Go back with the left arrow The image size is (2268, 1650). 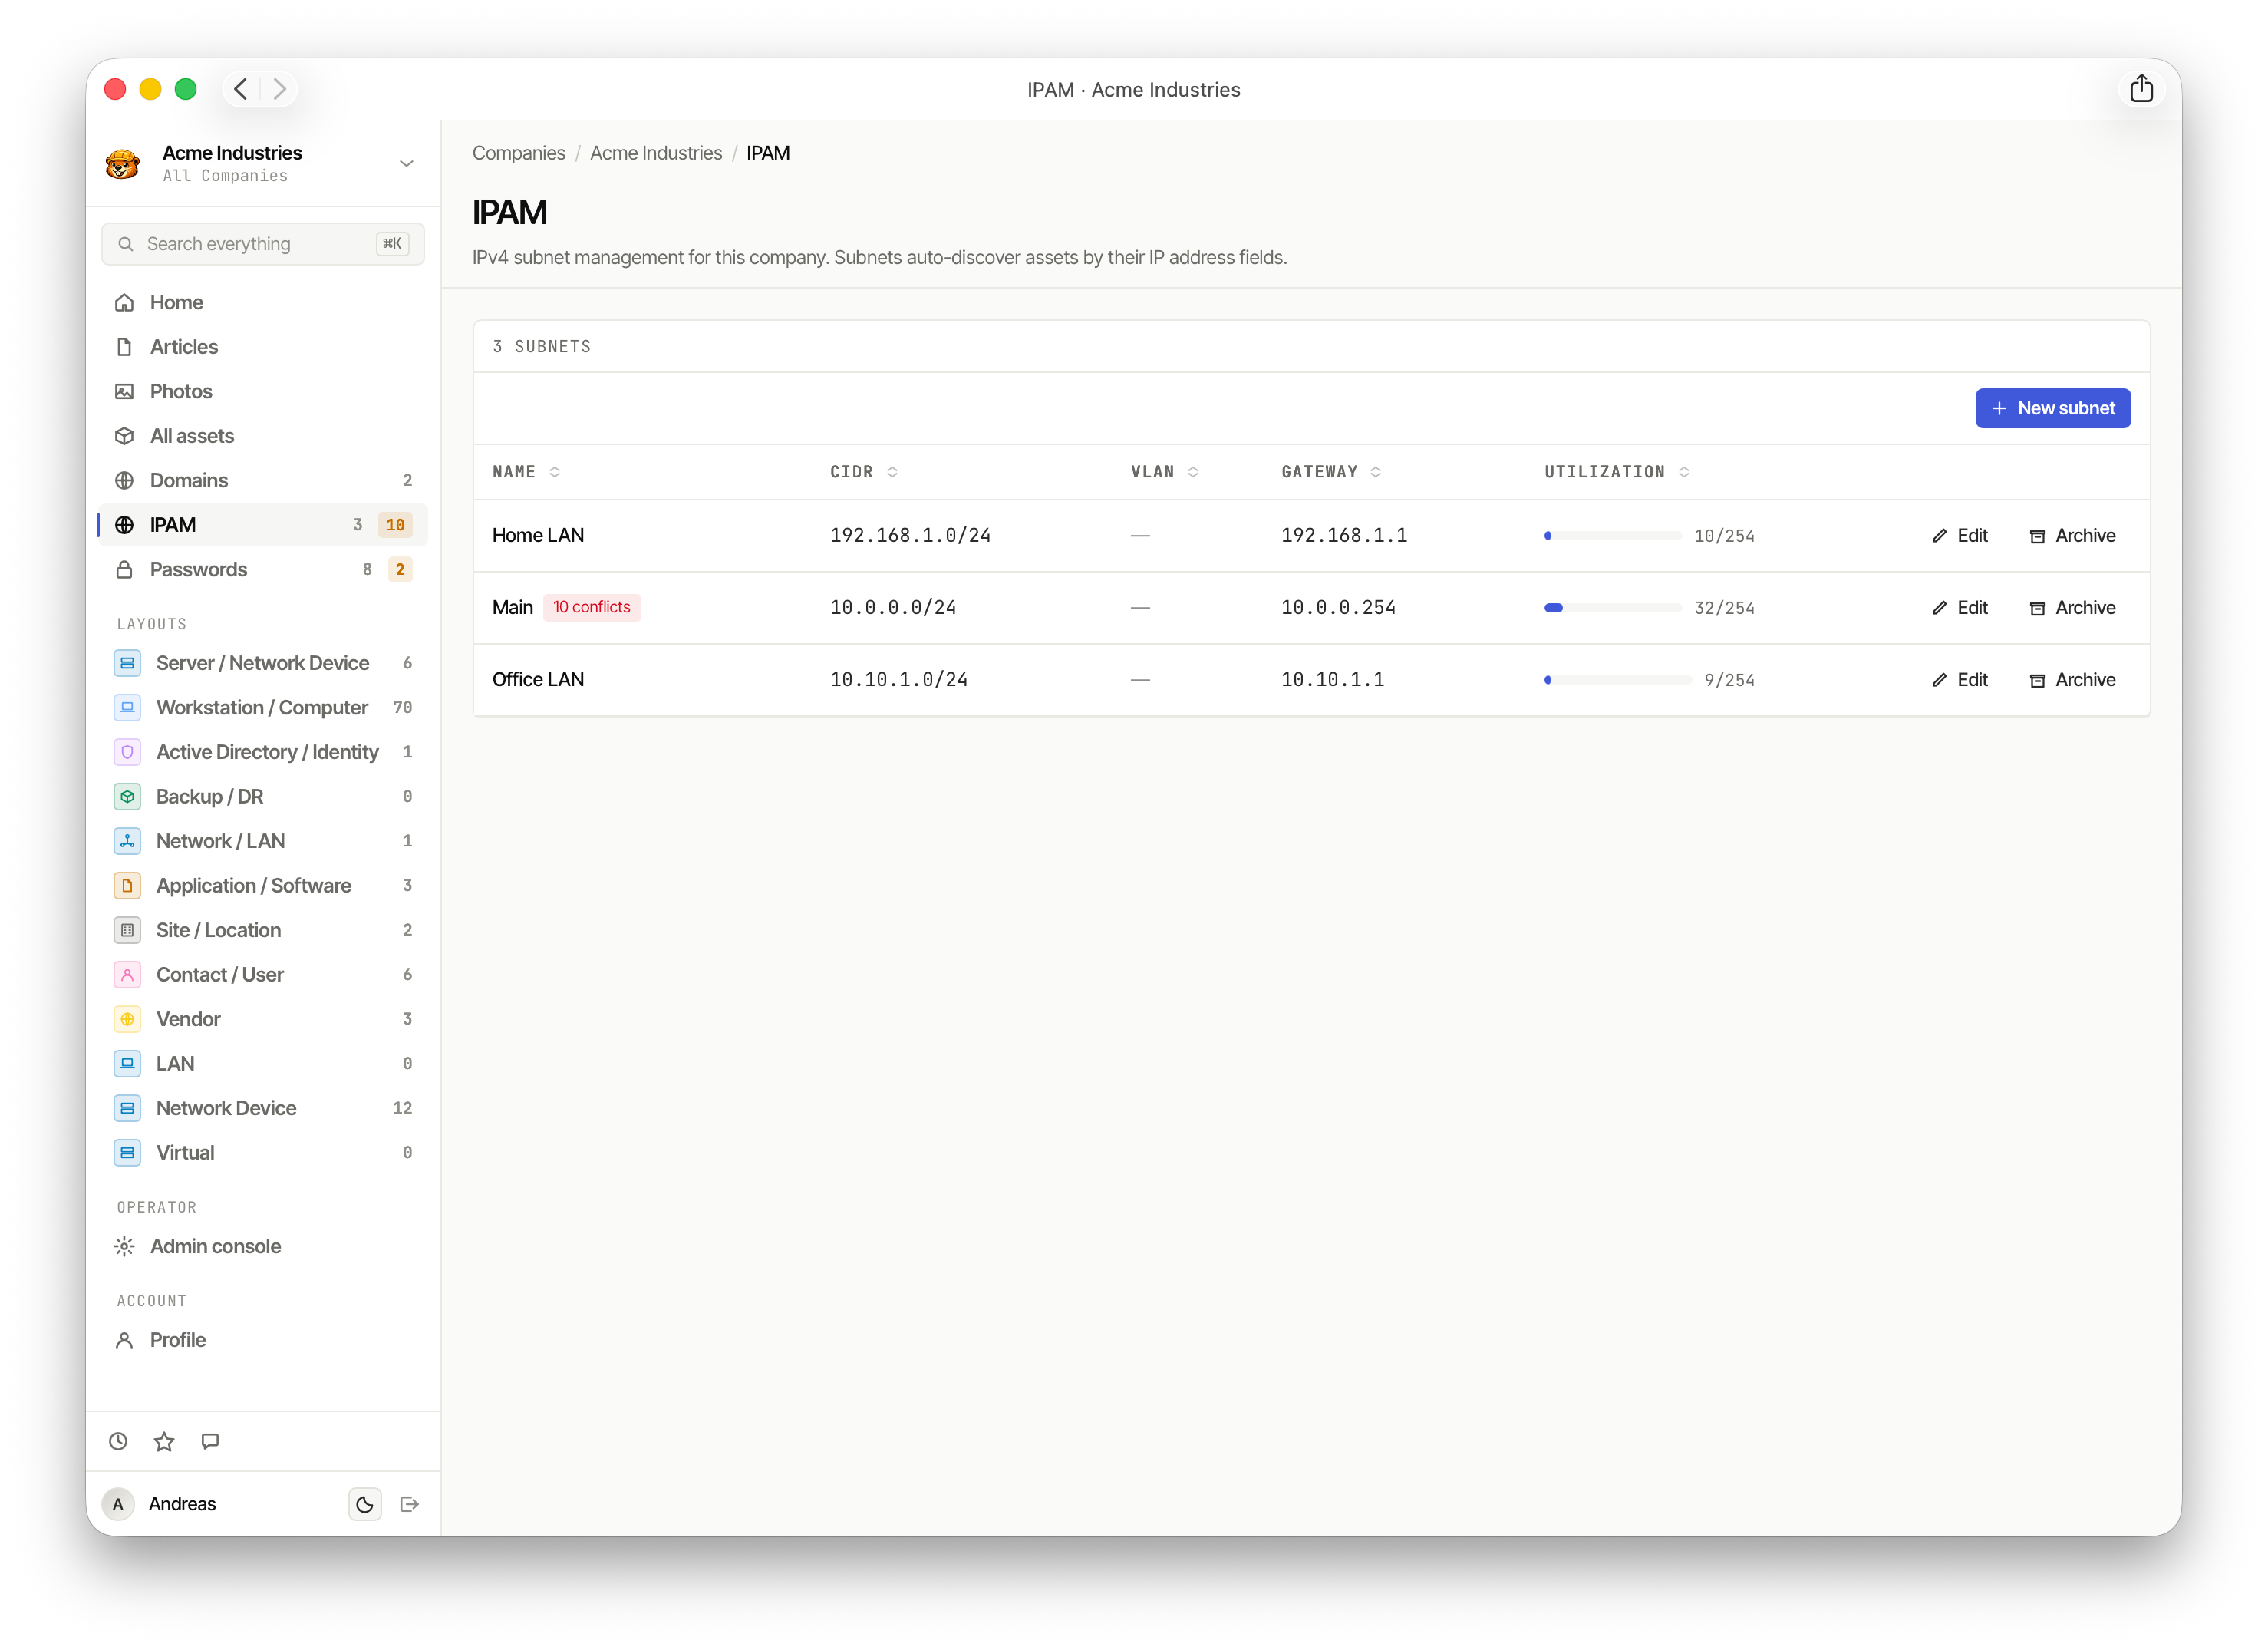tap(241, 89)
